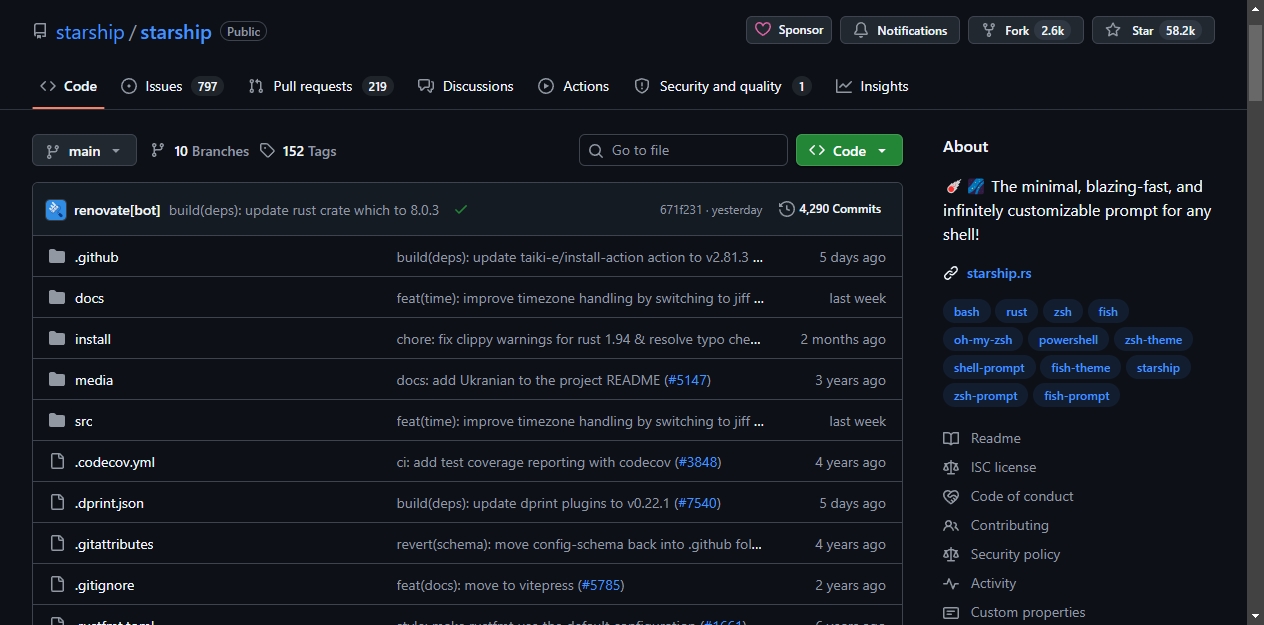Click the heart-shield icon beside Code of conduct
1264x625 pixels.
click(951, 496)
